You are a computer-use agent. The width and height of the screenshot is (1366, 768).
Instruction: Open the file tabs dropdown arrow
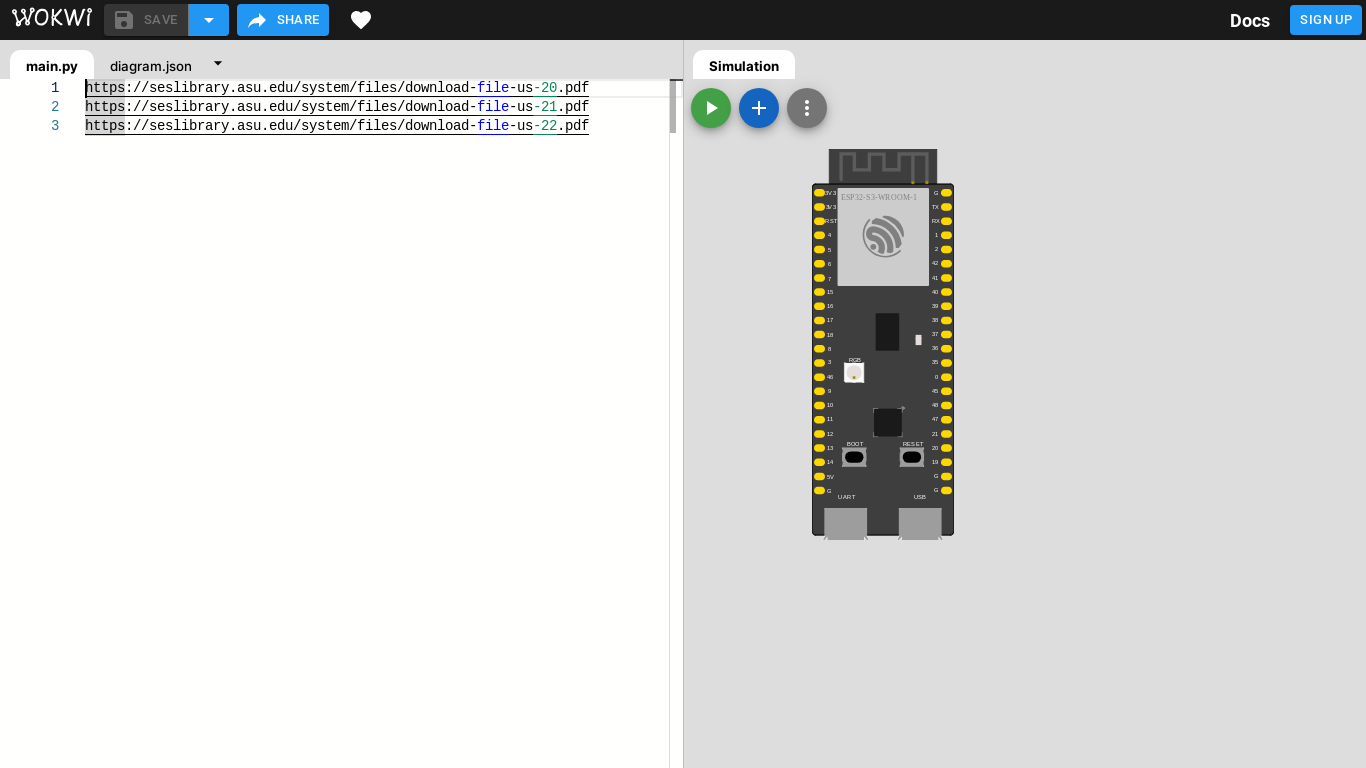pyautogui.click(x=218, y=63)
